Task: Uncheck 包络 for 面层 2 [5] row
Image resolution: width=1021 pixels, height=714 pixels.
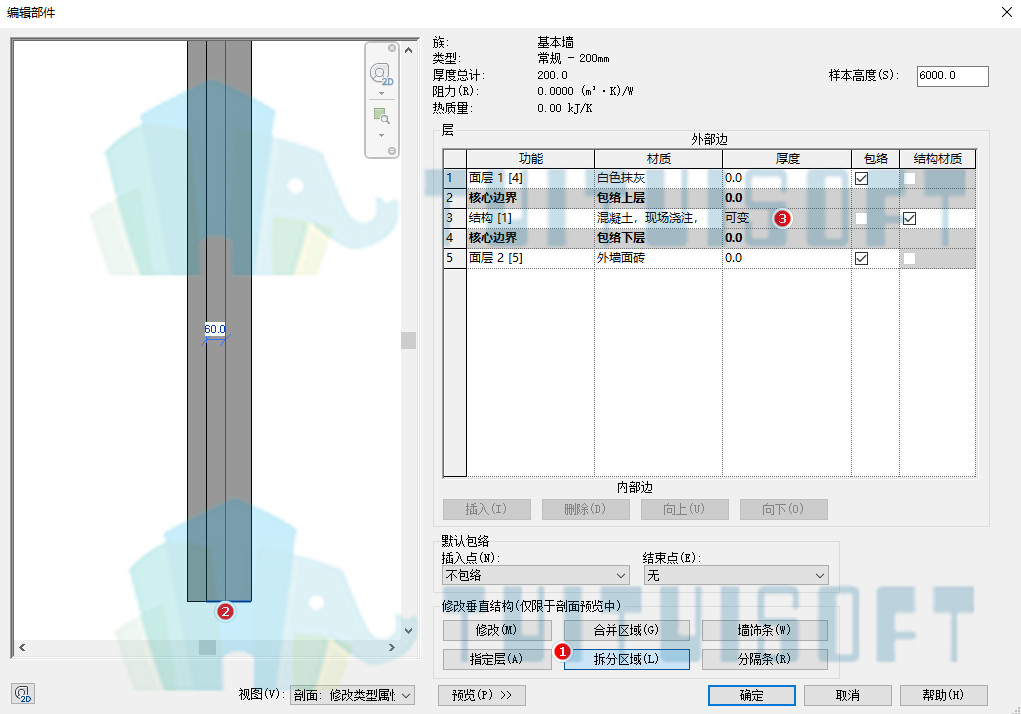Action: tap(861, 258)
